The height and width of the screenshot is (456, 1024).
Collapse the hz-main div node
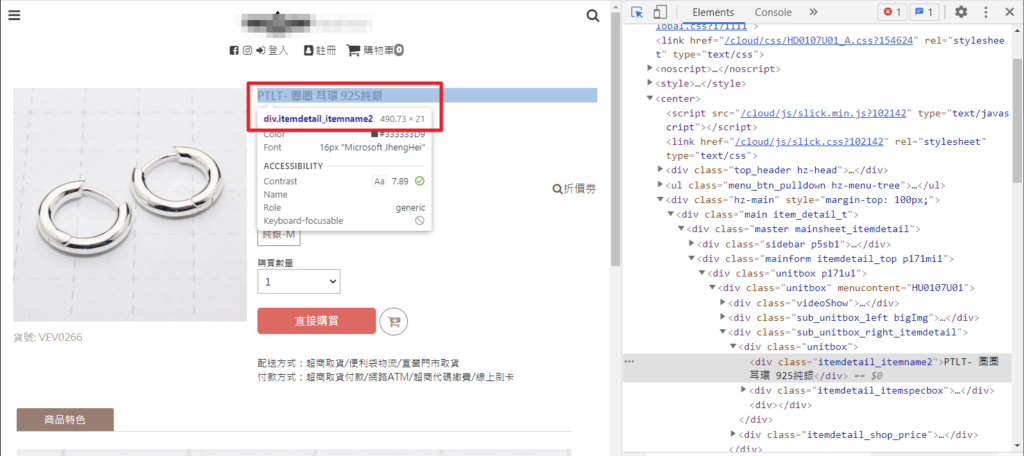(x=661, y=200)
